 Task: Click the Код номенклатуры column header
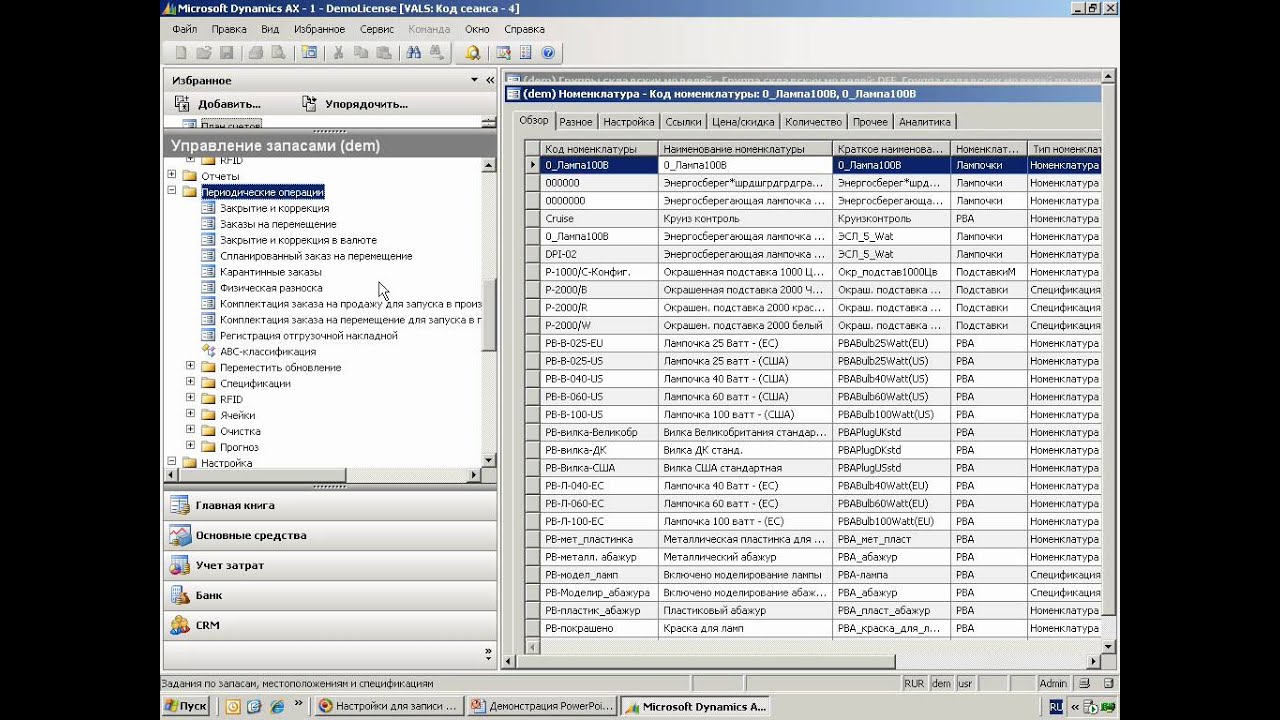599,149
